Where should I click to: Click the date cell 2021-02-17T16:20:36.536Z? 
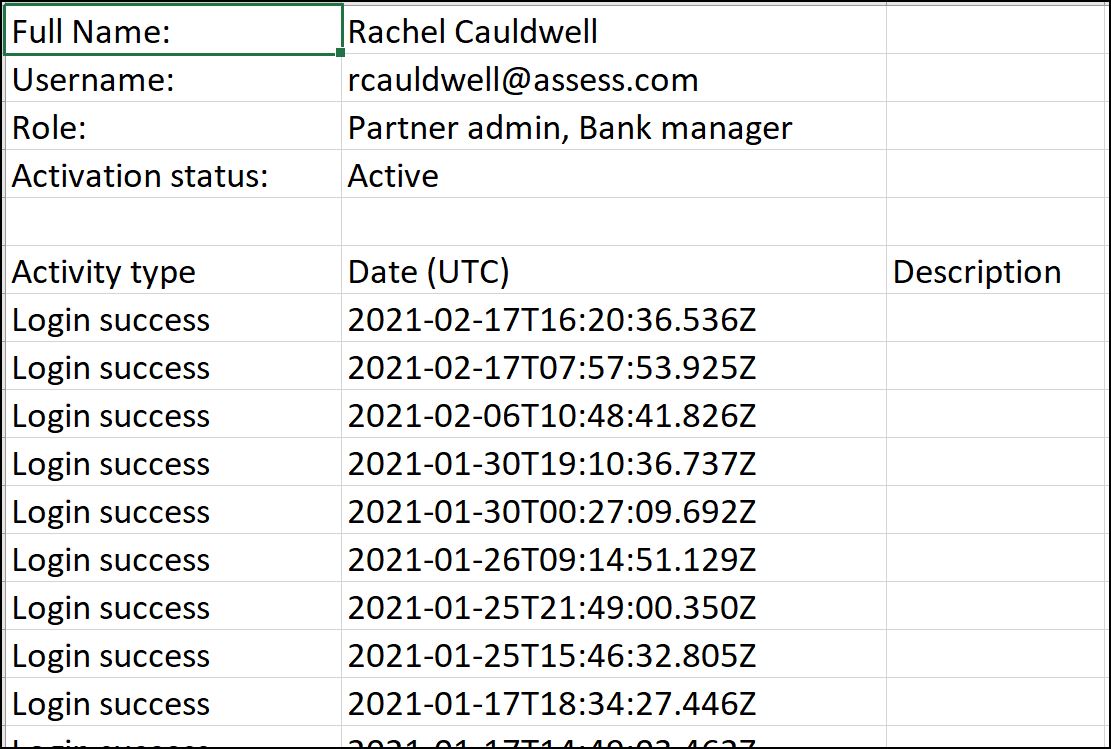coord(551,320)
